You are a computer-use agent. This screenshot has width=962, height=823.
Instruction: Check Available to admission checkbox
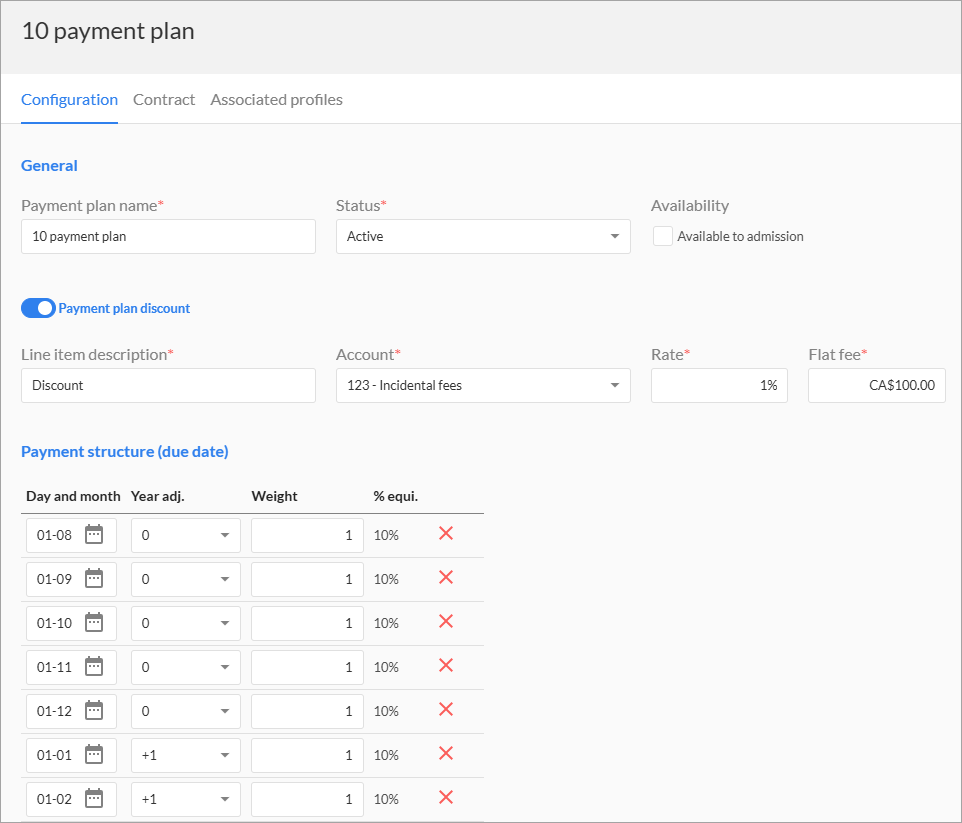click(x=663, y=236)
